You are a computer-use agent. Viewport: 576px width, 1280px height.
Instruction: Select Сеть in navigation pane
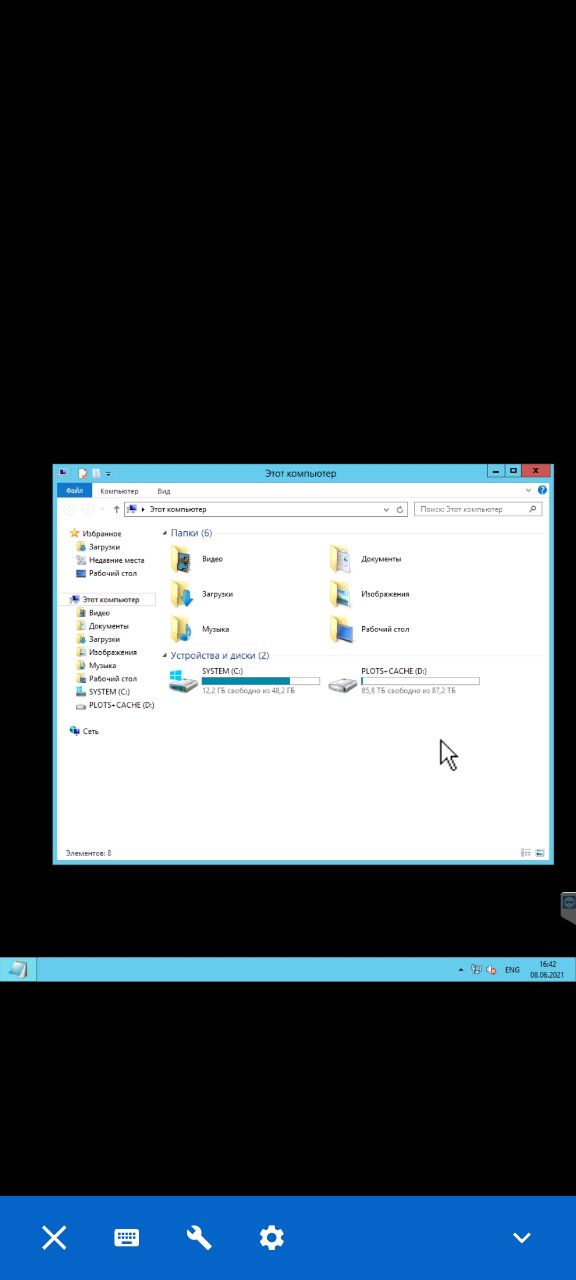84,731
